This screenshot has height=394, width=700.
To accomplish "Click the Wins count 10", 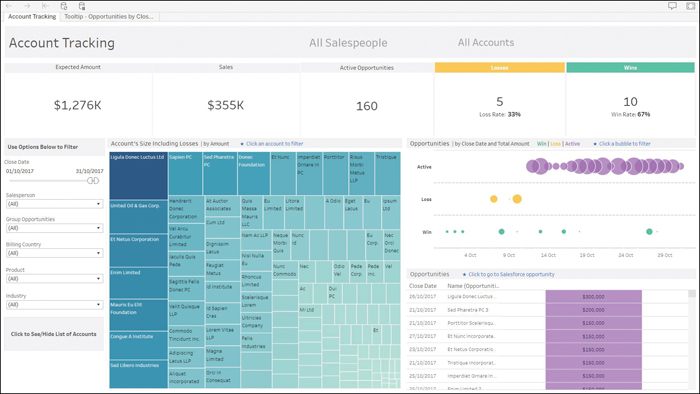I will point(630,102).
